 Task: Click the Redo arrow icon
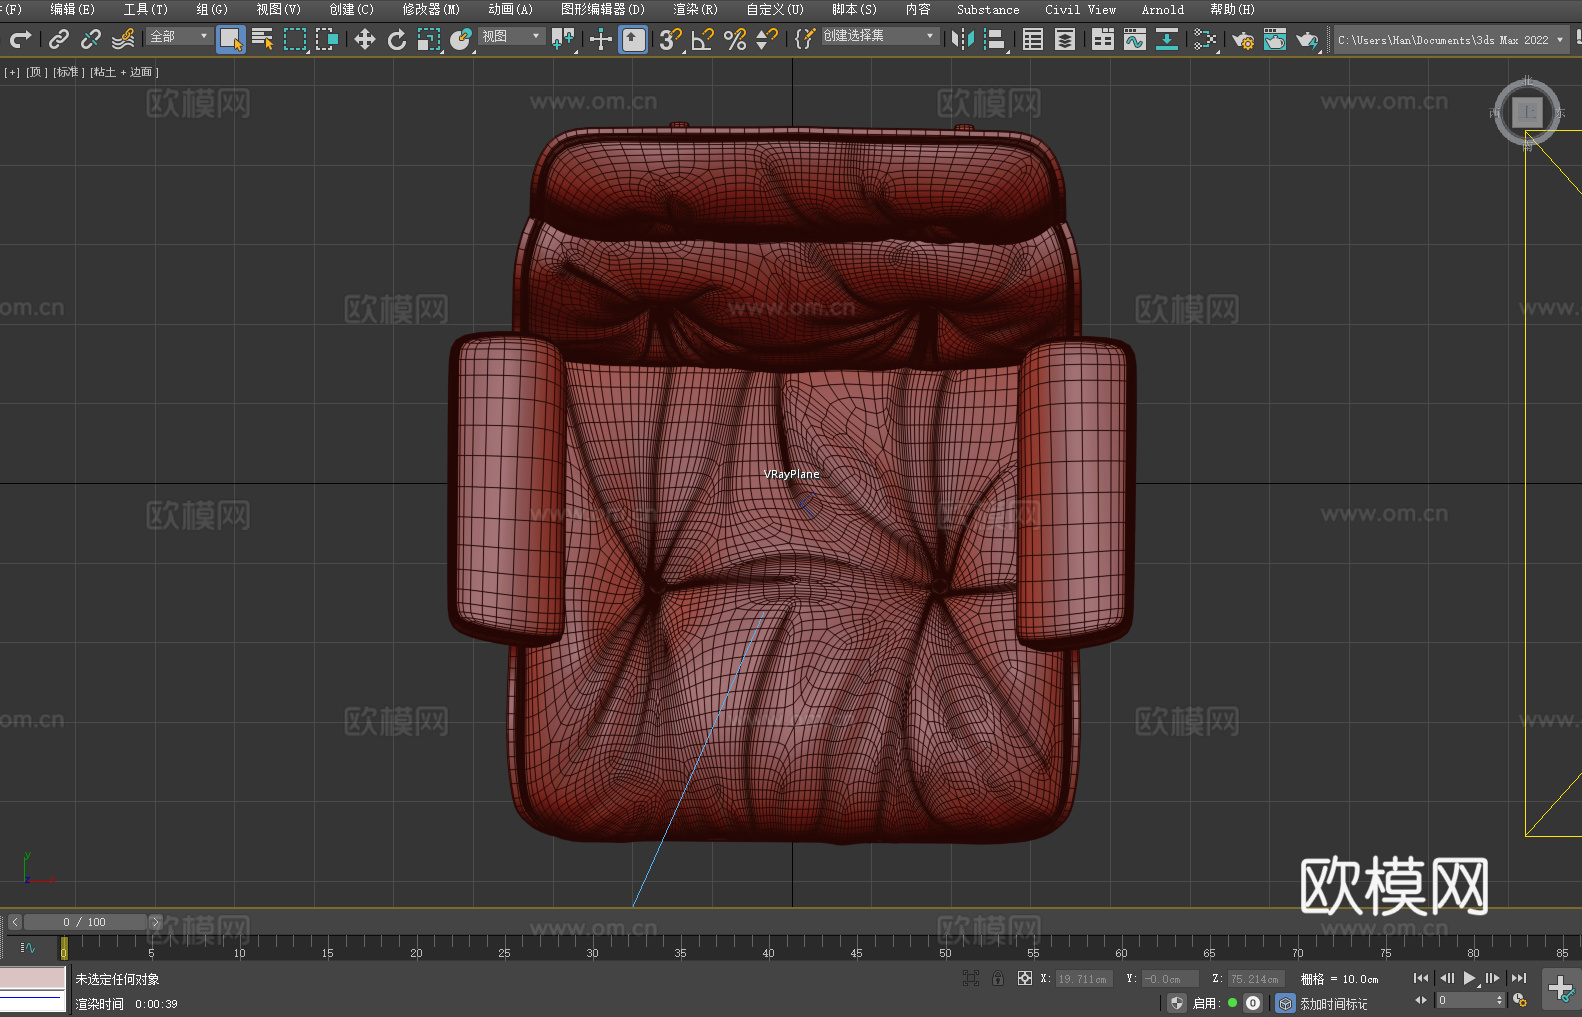(x=20, y=39)
